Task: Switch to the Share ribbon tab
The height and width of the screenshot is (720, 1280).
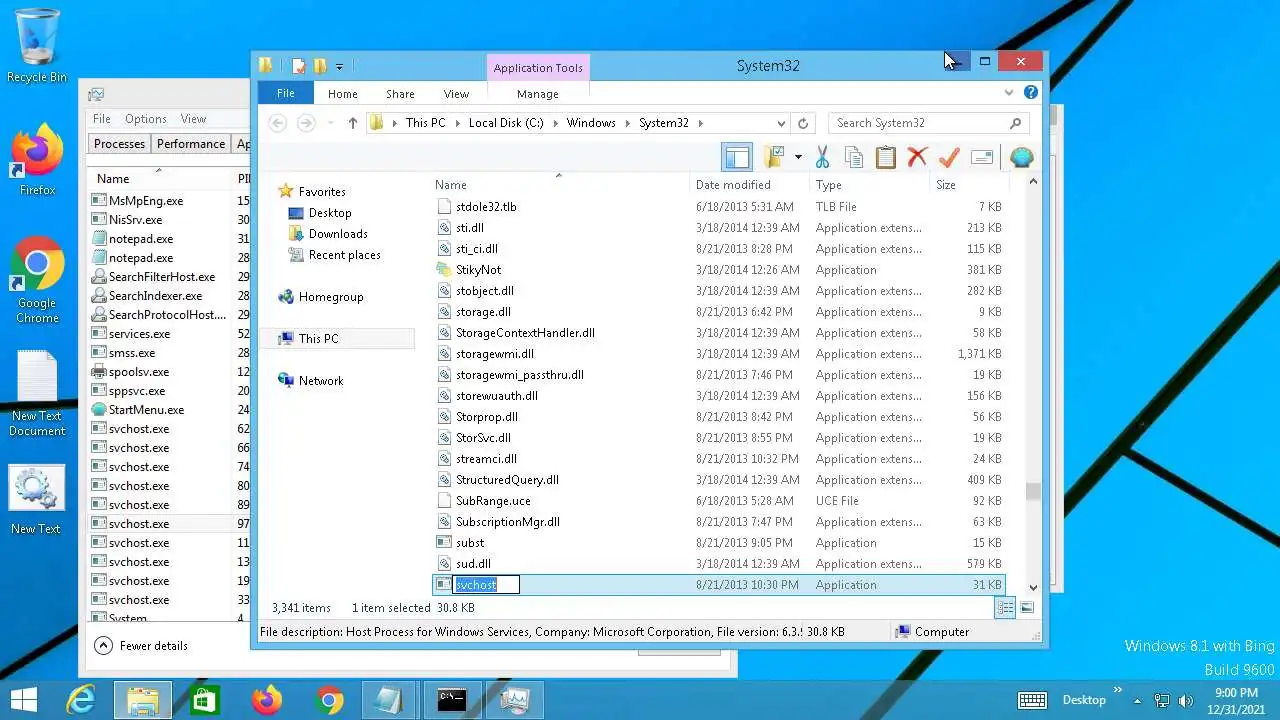Action: [x=400, y=93]
